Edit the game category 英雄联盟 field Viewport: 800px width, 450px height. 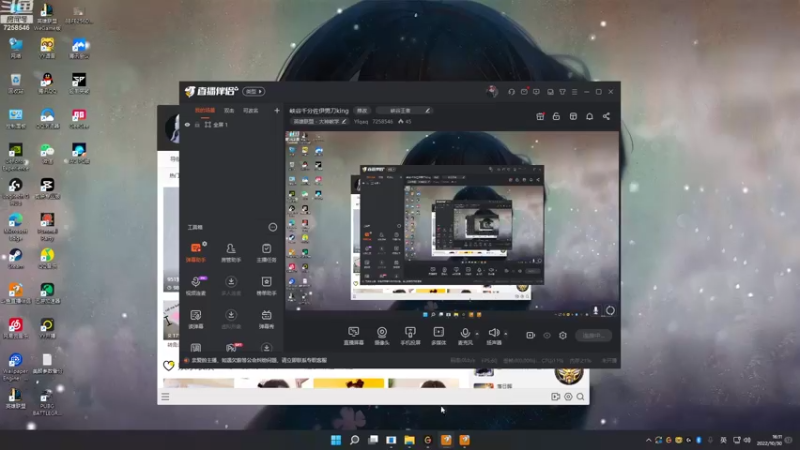319,121
